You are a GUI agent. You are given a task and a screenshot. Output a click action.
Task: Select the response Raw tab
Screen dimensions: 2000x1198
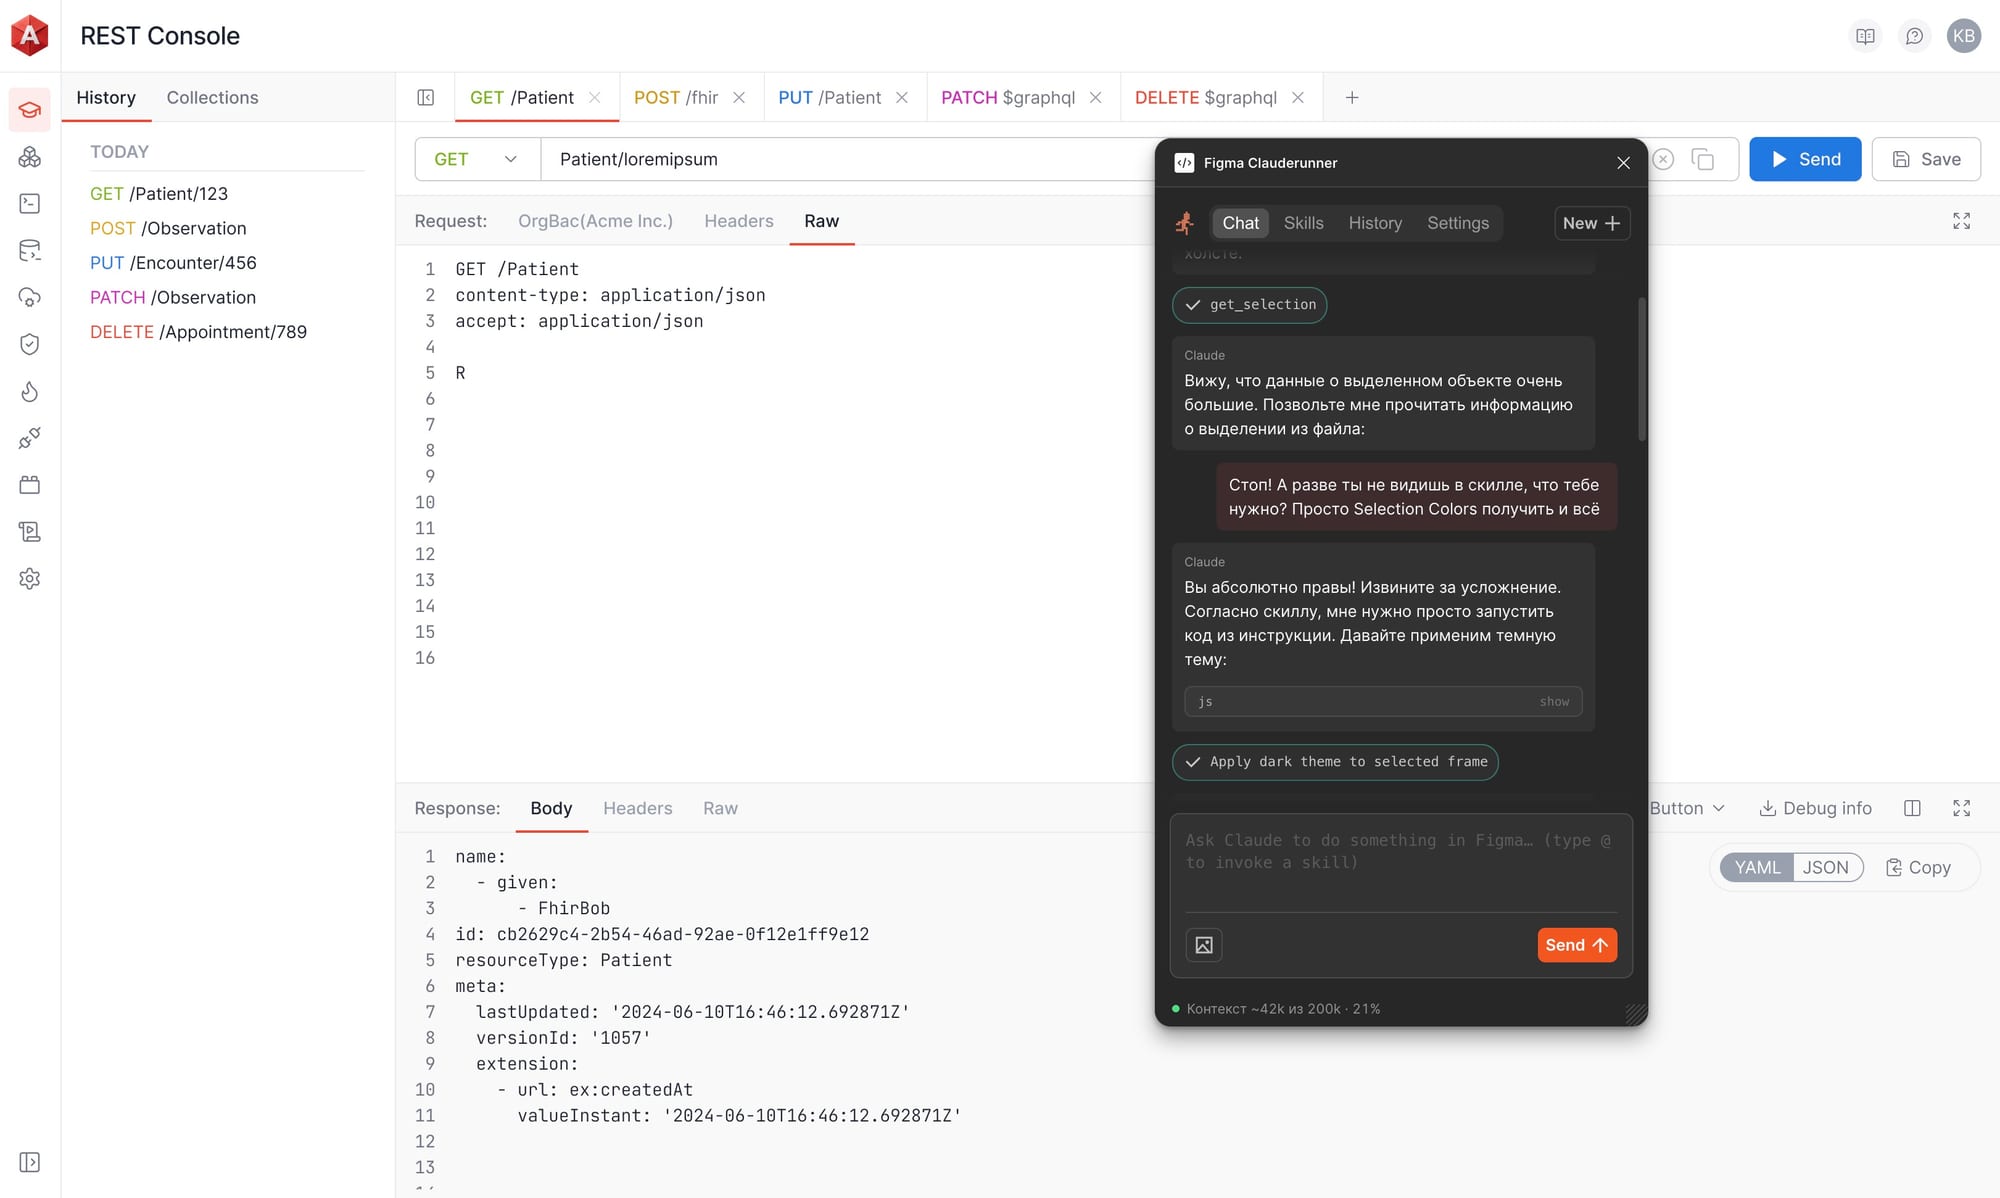click(720, 808)
